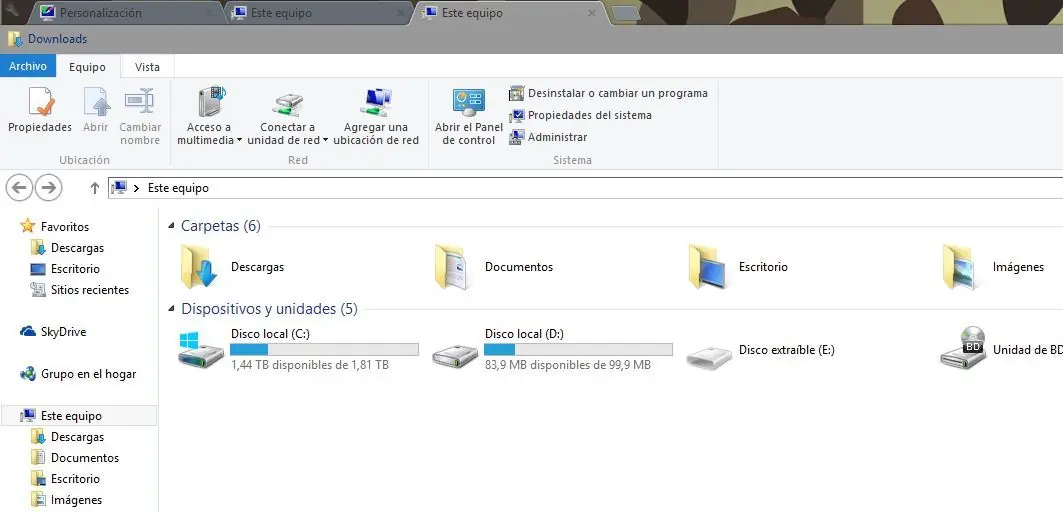Click the Propiedades ribbon icon
Screen dimensions: 1063x512
[40, 102]
